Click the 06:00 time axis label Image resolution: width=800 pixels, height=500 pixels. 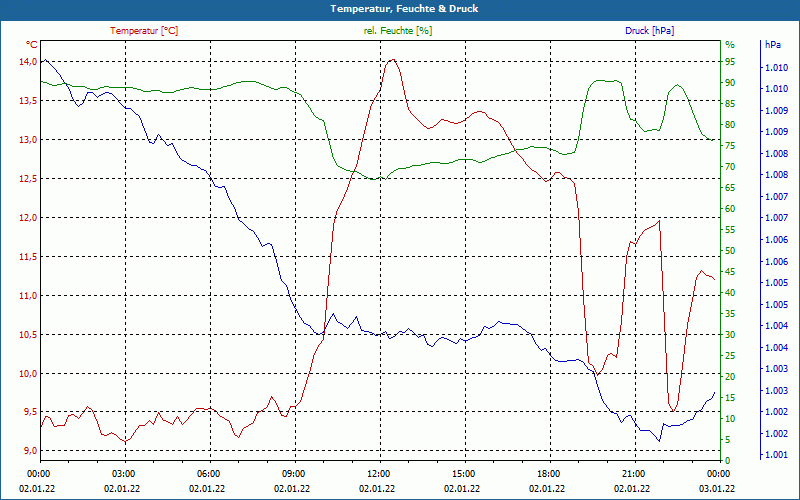[207, 474]
